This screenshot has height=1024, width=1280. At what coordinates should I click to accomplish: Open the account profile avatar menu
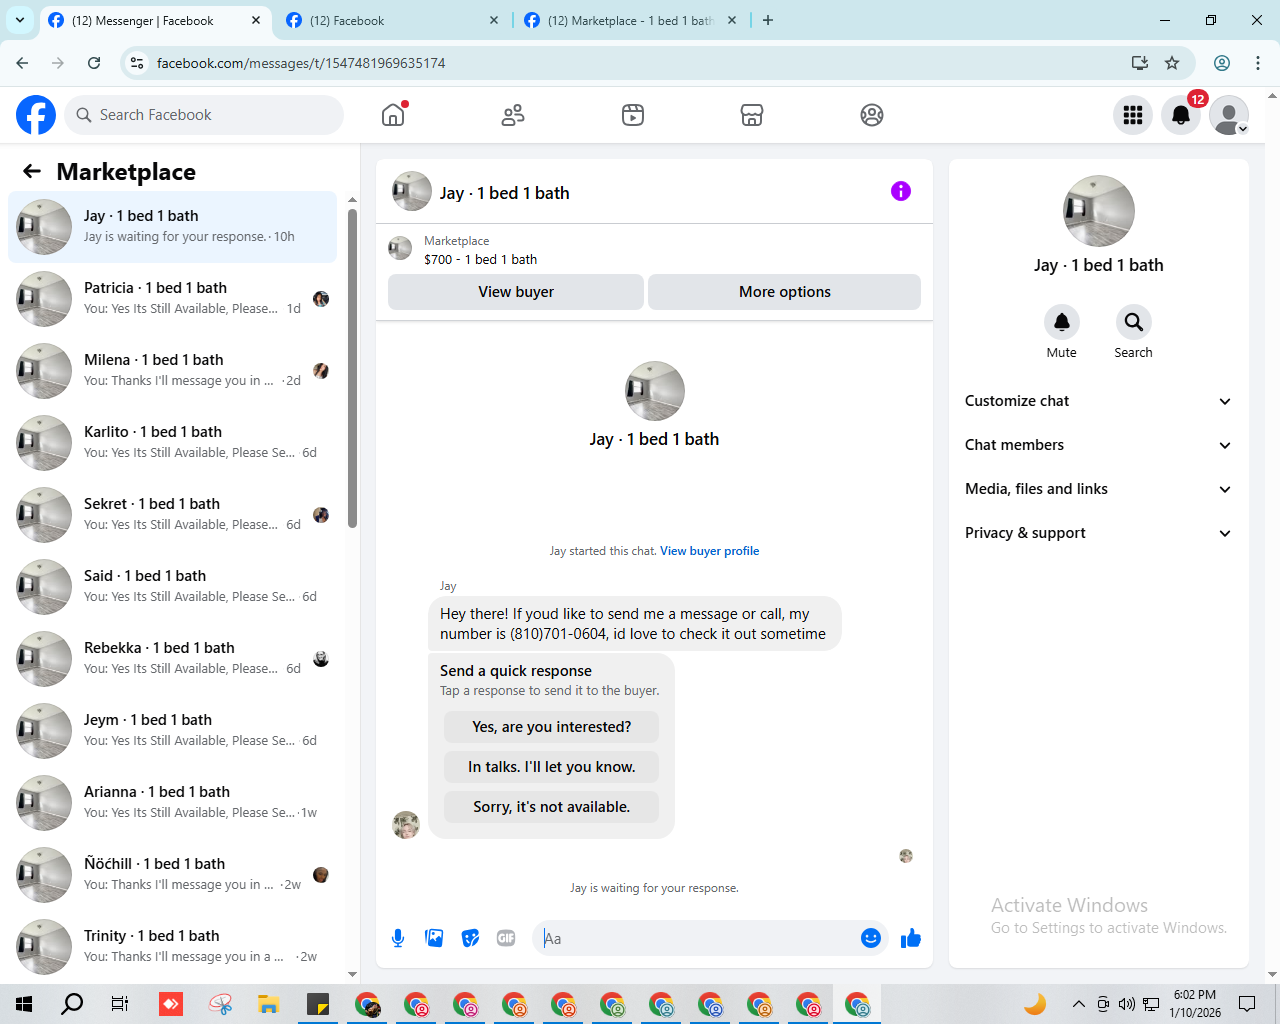1229,115
